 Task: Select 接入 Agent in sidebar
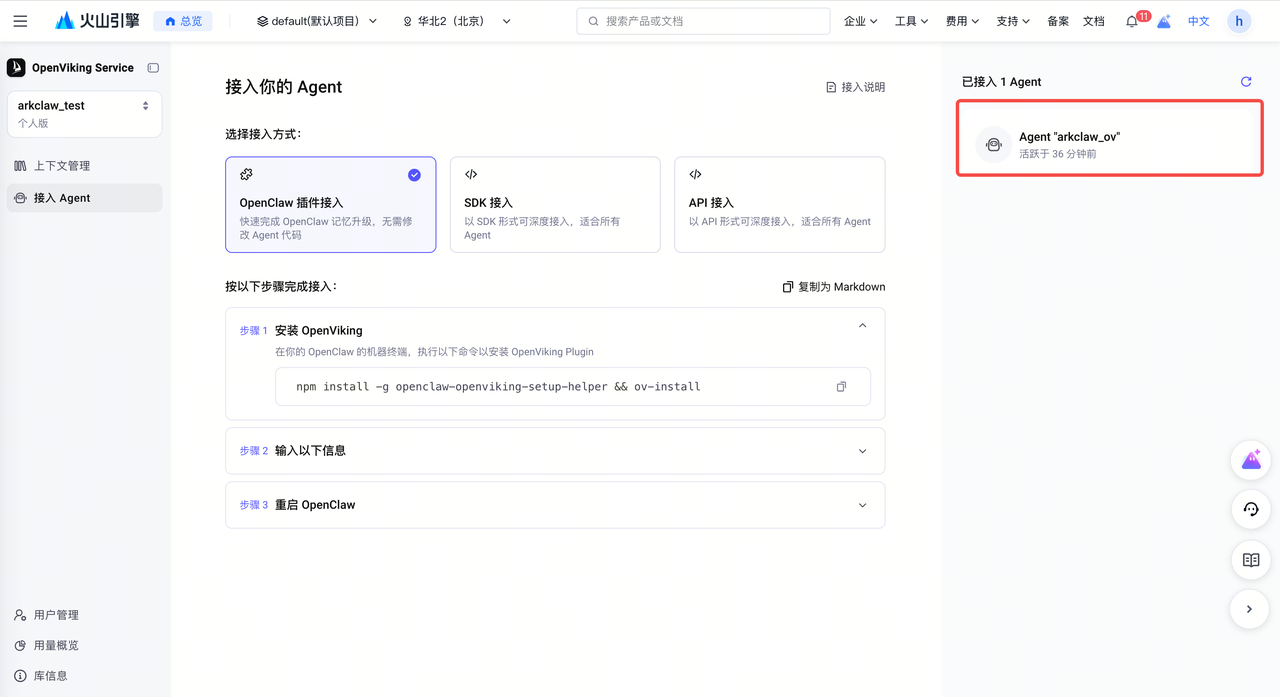click(84, 198)
